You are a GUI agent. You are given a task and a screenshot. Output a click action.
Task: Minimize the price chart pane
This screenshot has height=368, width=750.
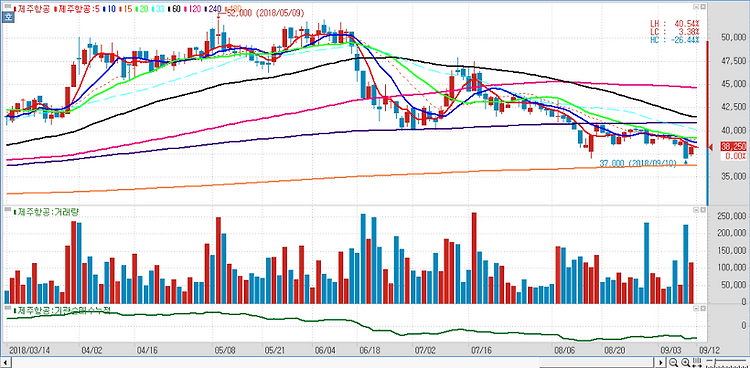pyautogui.click(x=696, y=7)
